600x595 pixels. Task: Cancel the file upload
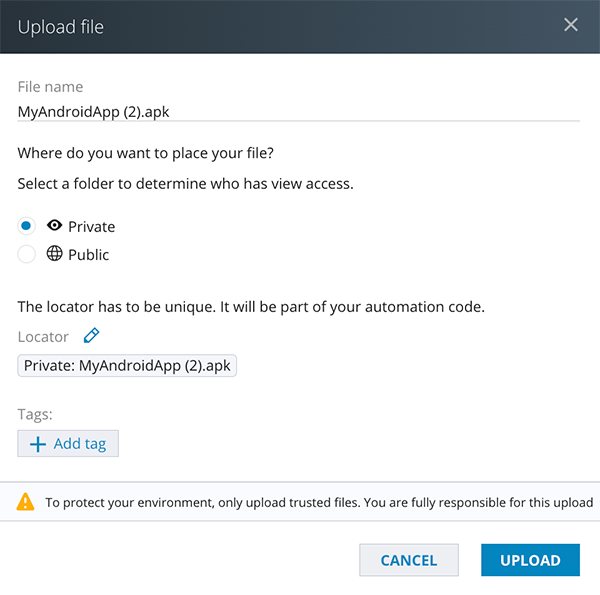click(x=408, y=560)
